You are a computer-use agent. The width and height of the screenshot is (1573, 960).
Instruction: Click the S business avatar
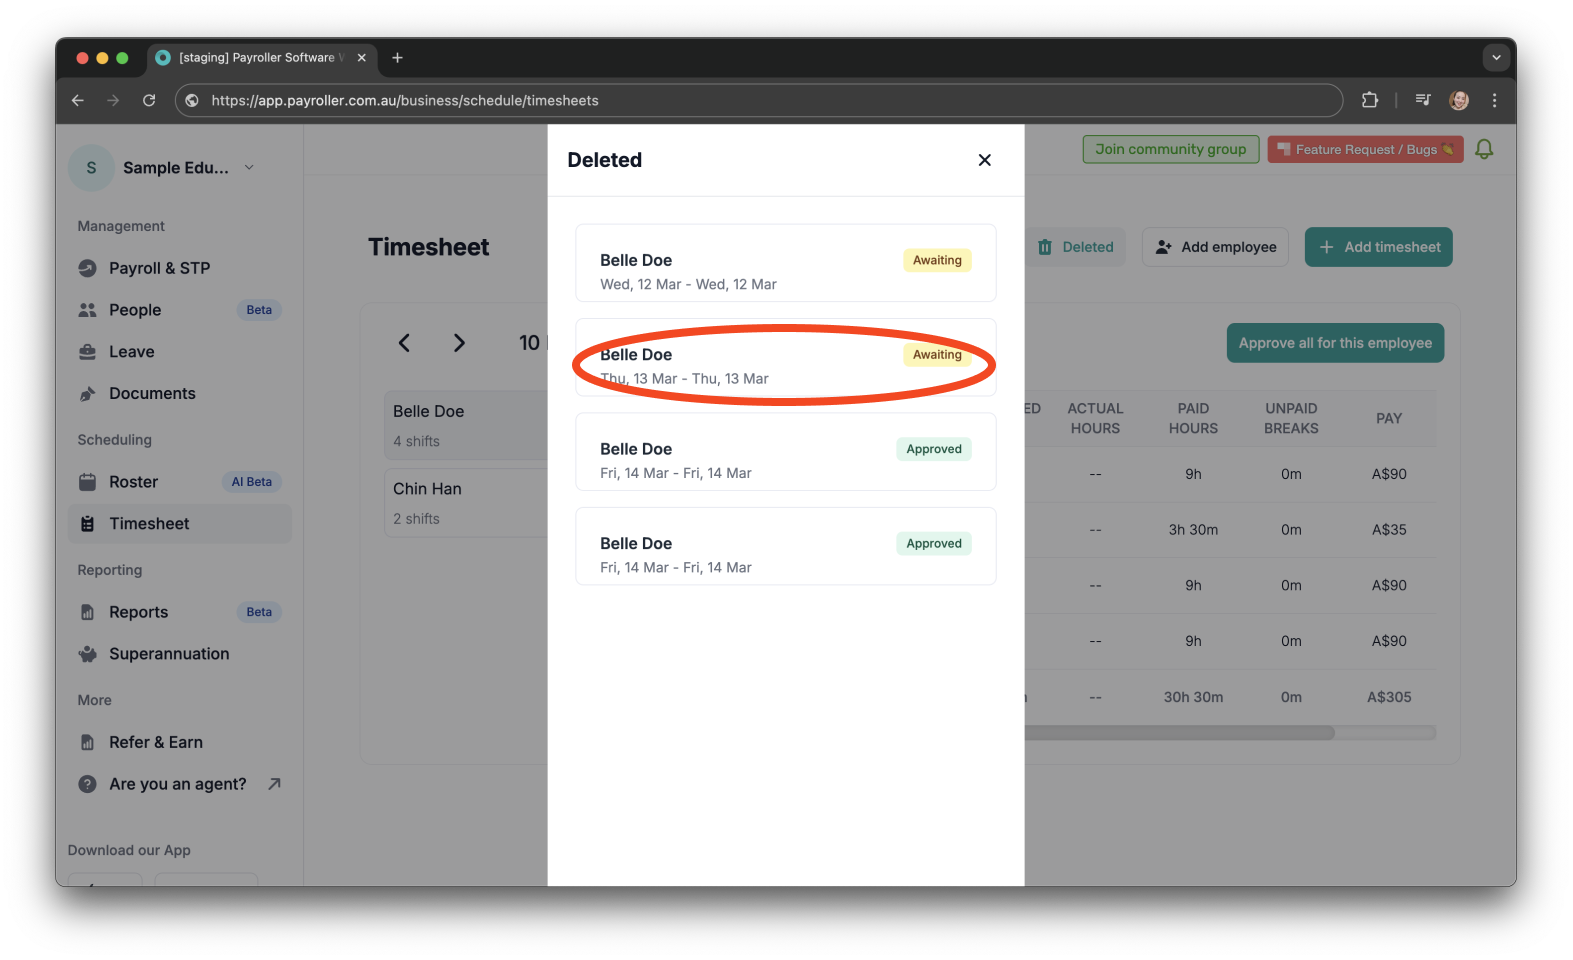tap(91, 167)
